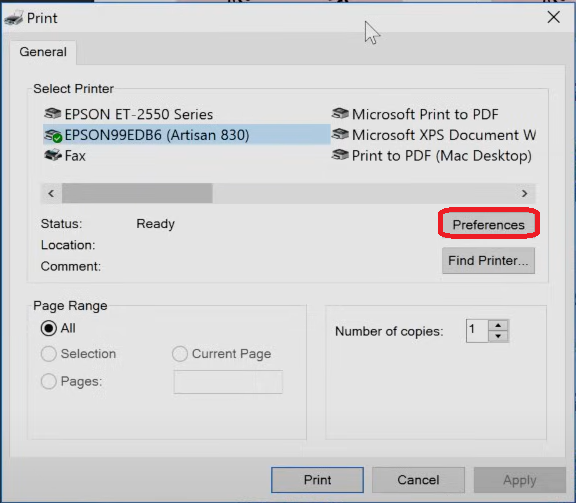Select the Fax printer icon
The height and width of the screenshot is (503, 576).
[53, 156]
